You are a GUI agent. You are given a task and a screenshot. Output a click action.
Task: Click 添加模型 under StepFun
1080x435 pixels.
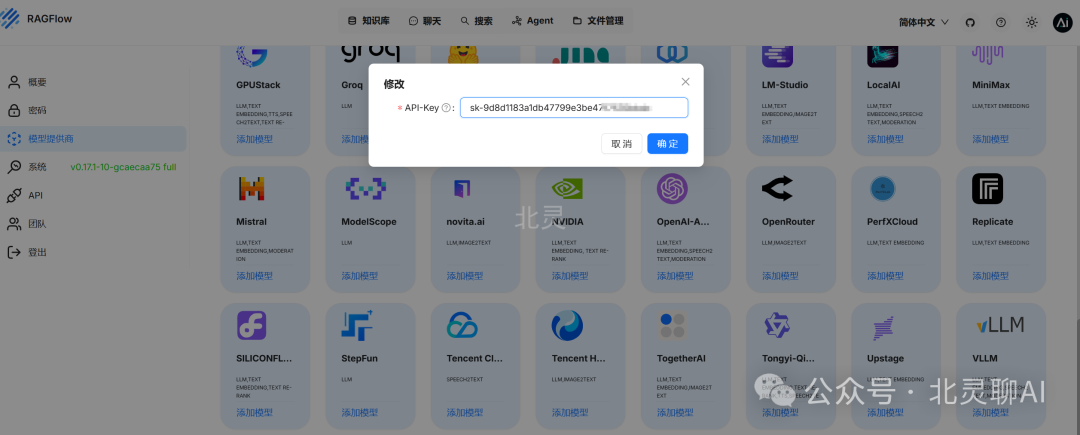[x=360, y=412]
